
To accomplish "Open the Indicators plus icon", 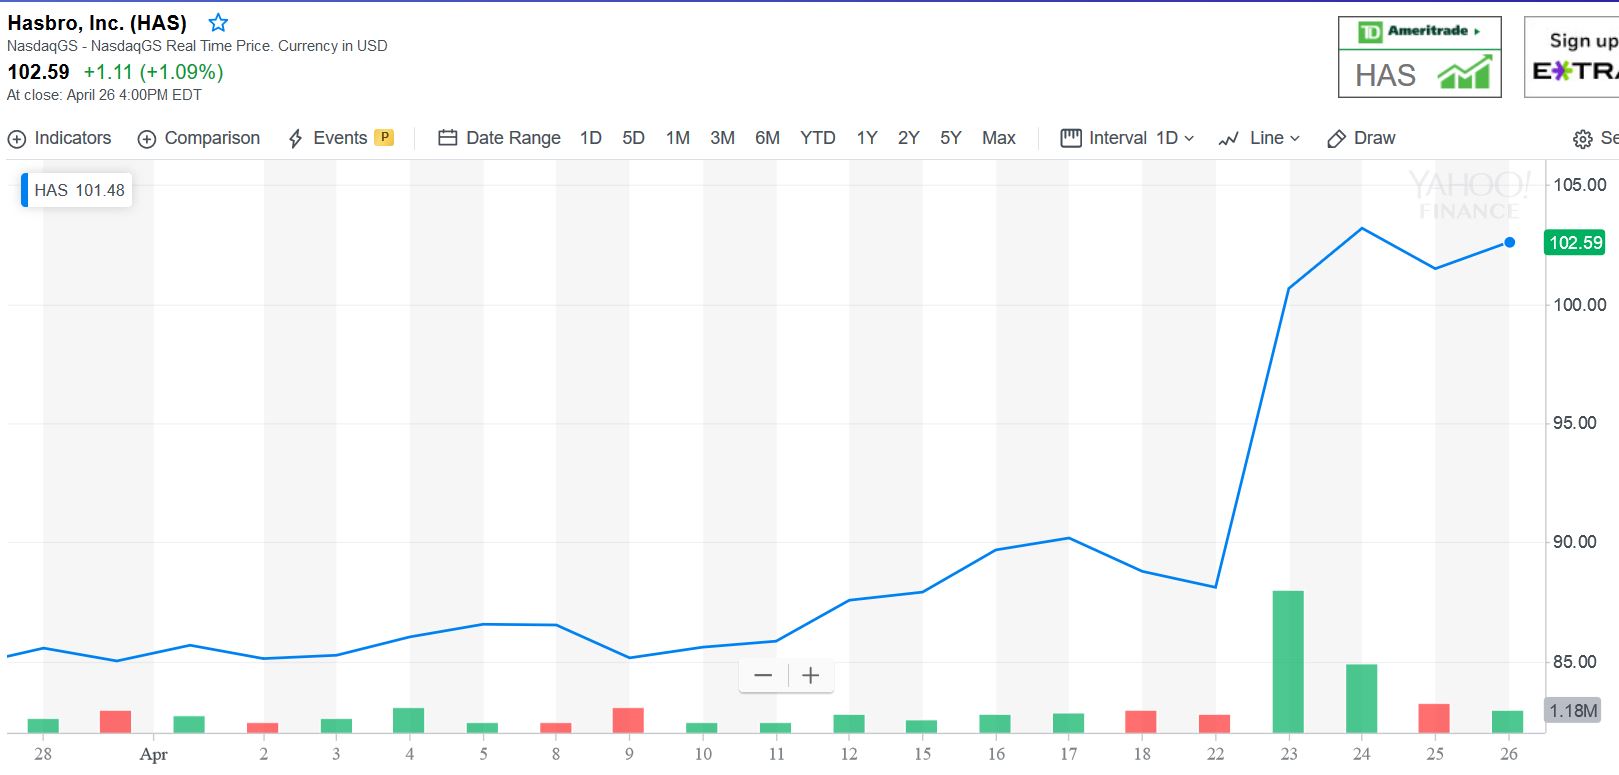I will 17,139.
